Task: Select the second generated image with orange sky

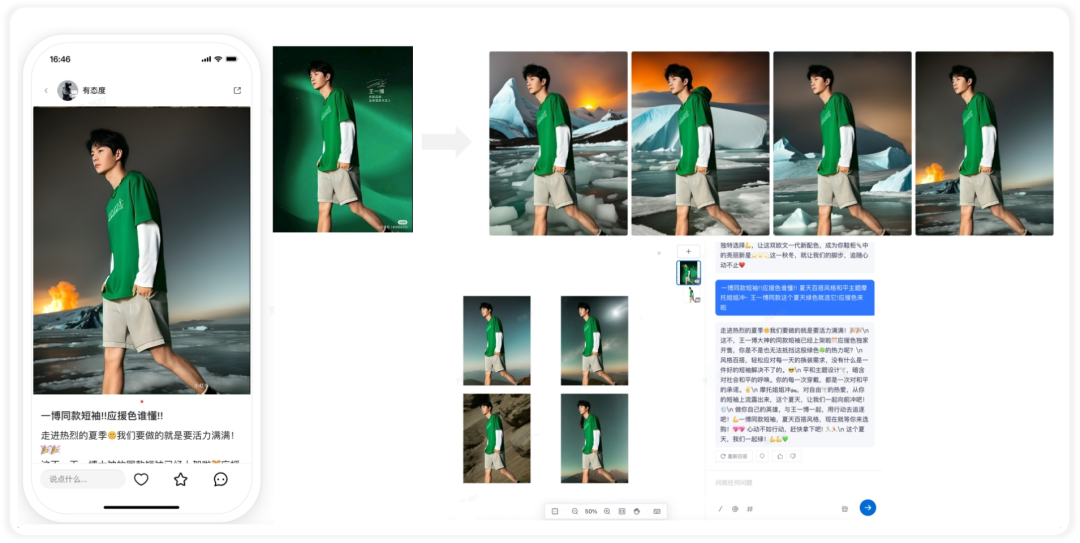Action: 700,143
